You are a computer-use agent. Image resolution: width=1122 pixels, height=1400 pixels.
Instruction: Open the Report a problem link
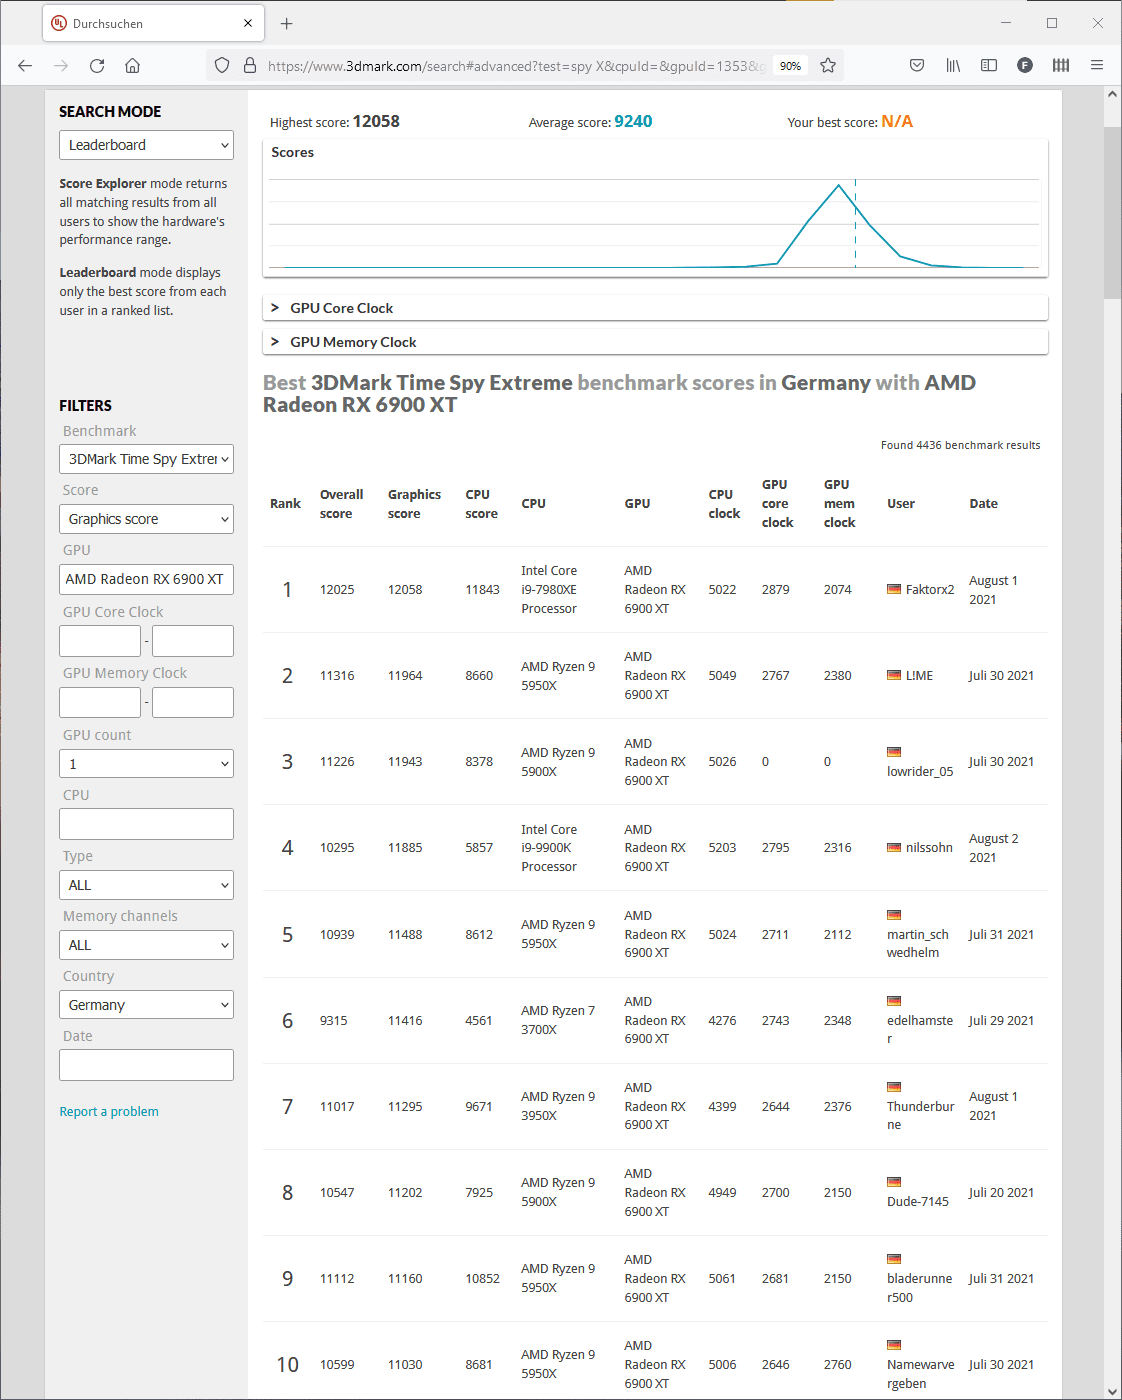(109, 1112)
